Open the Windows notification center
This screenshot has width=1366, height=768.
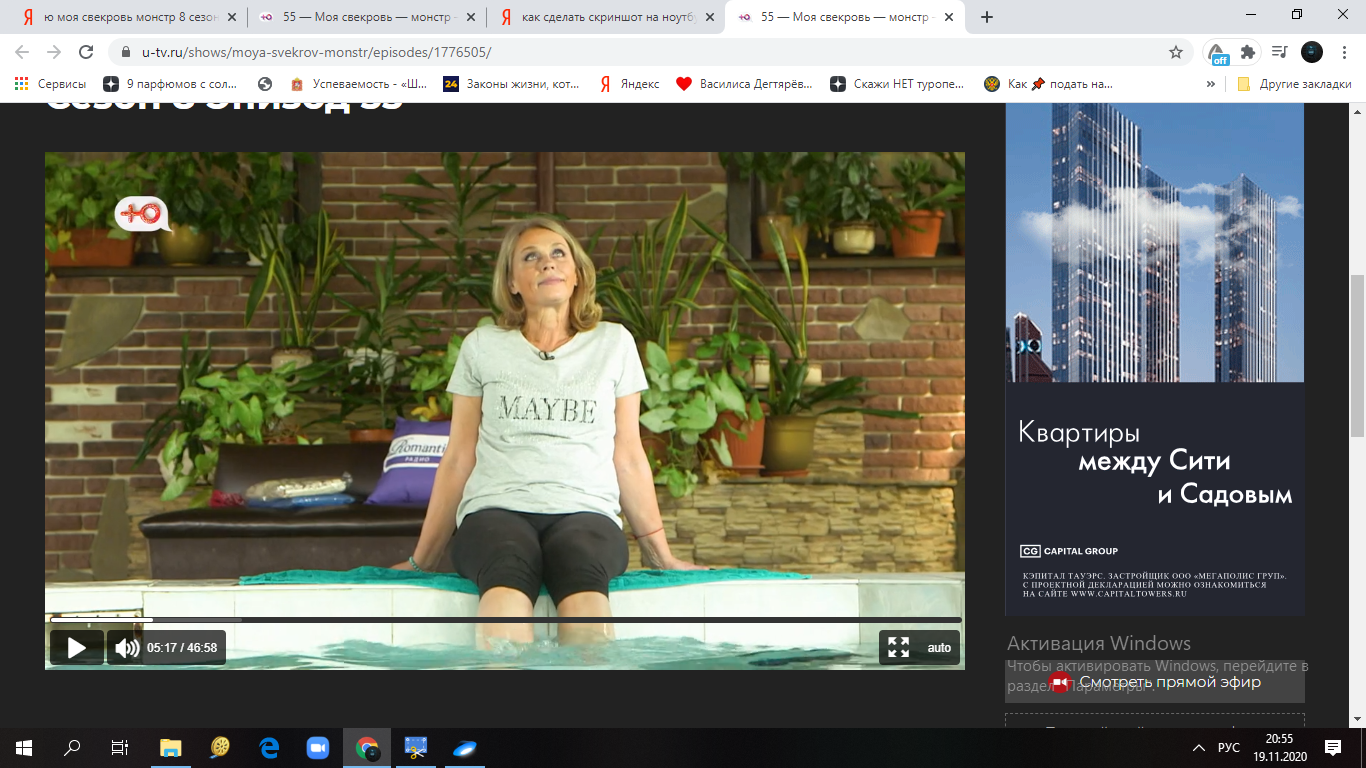(1332, 747)
